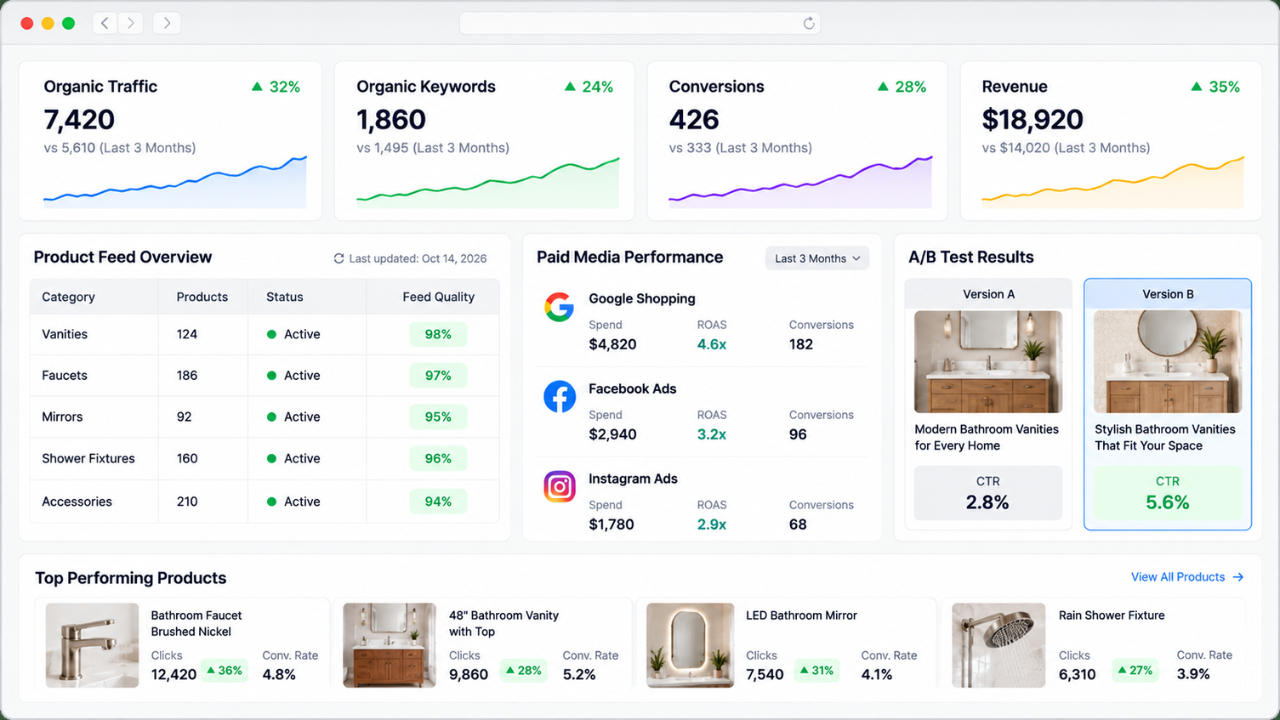The image size is (1280, 720).
Task: Click the arrow next to View All Products
Action: click(1238, 577)
